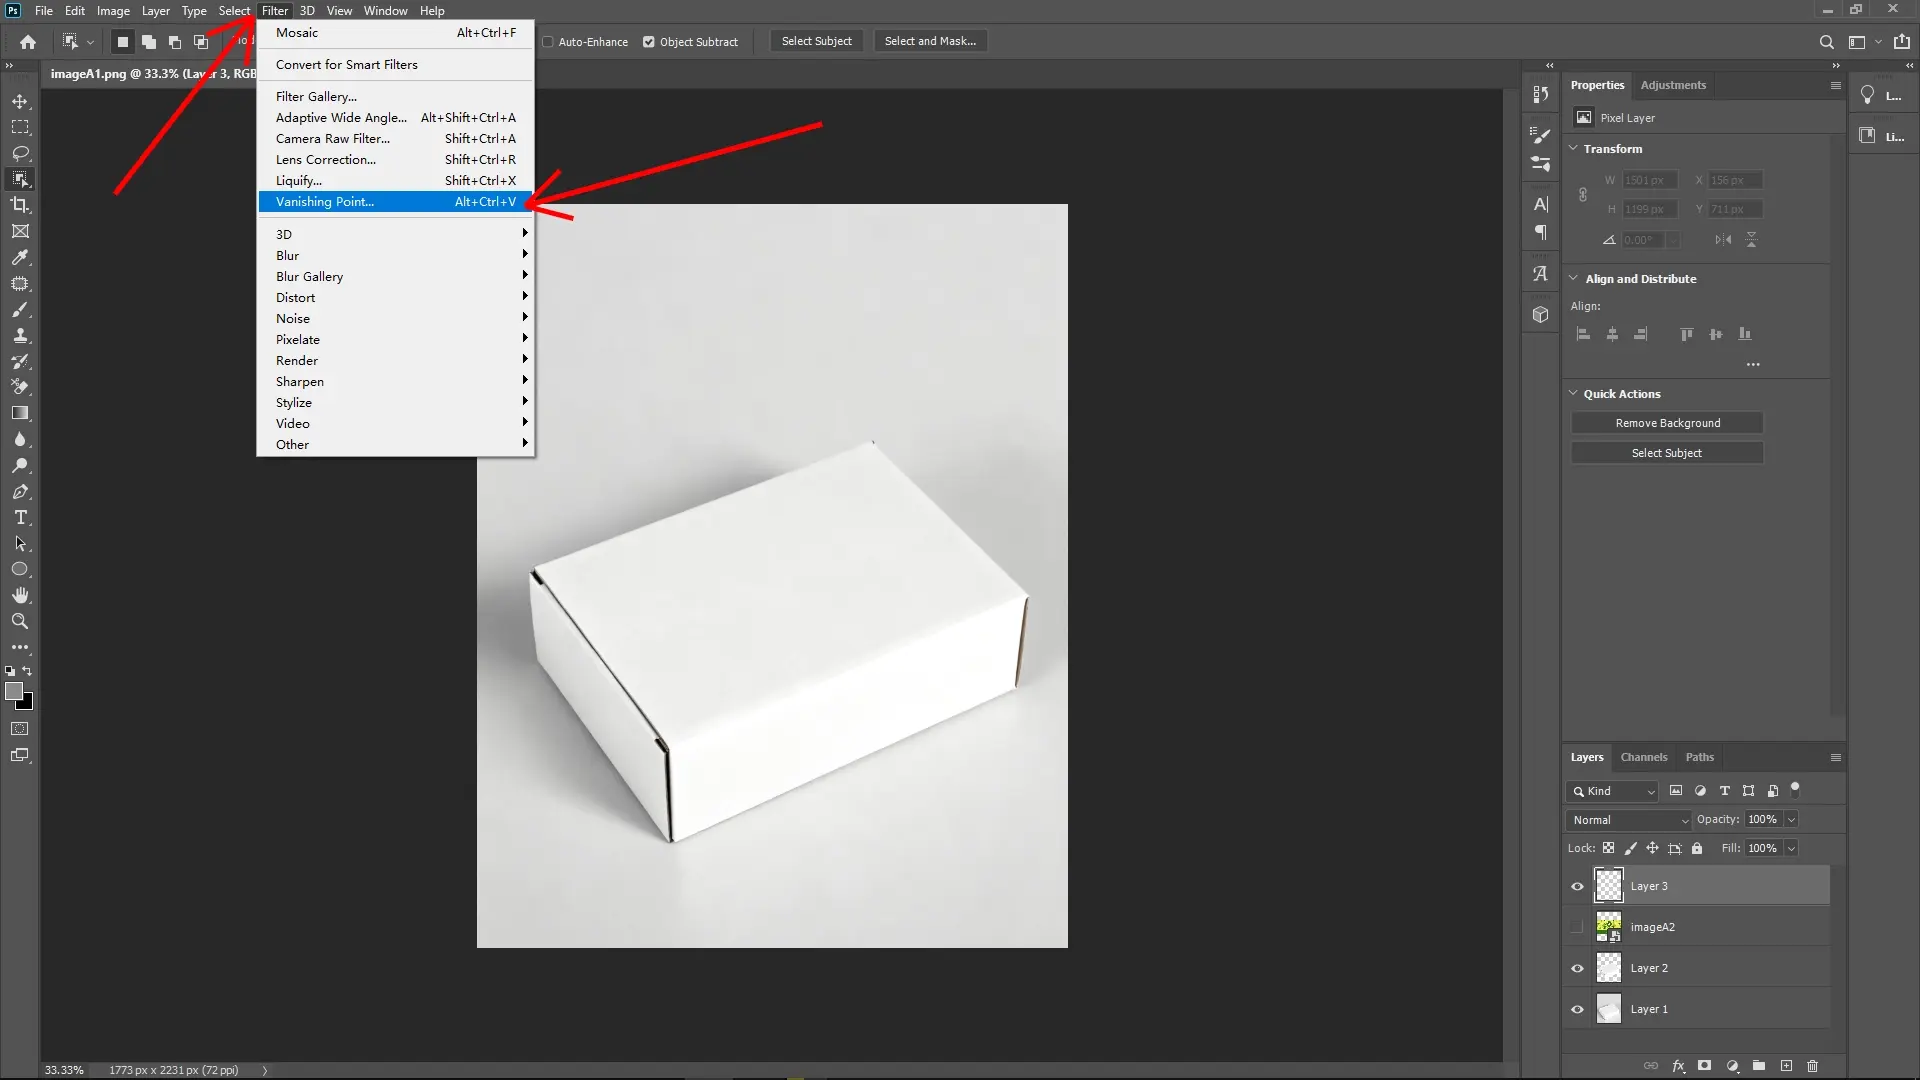
Task: Open layer effects with the fx icon
Action: pos(1679,1066)
